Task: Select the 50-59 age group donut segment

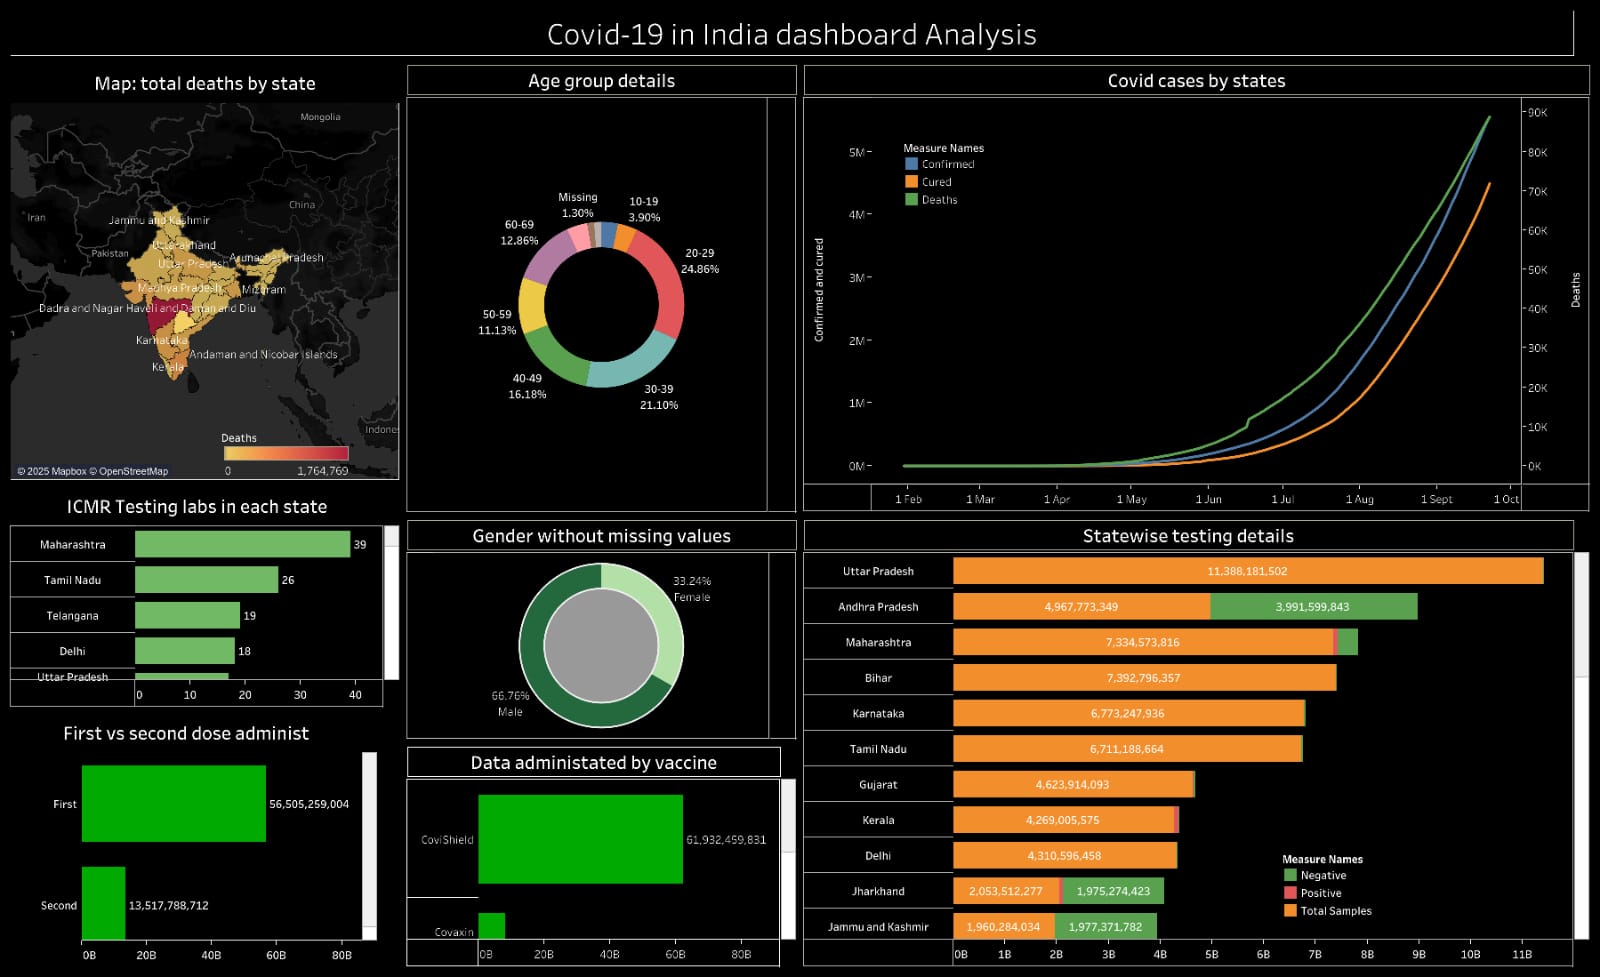Action: pos(531,307)
